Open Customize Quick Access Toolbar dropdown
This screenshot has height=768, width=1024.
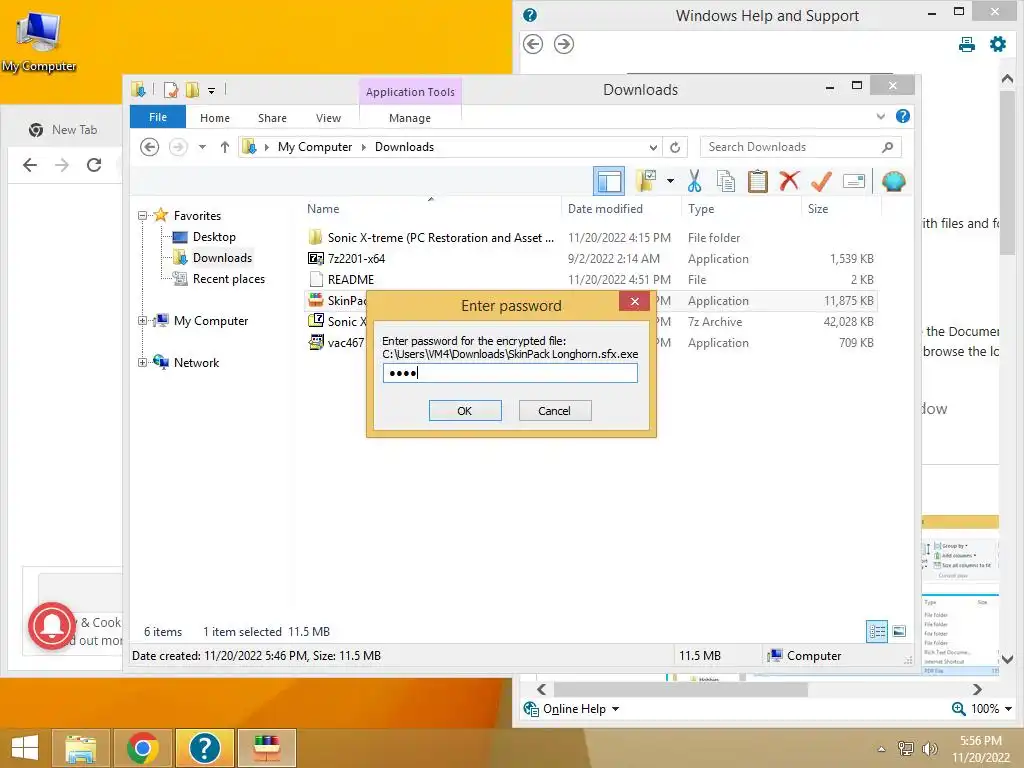coord(211,91)
